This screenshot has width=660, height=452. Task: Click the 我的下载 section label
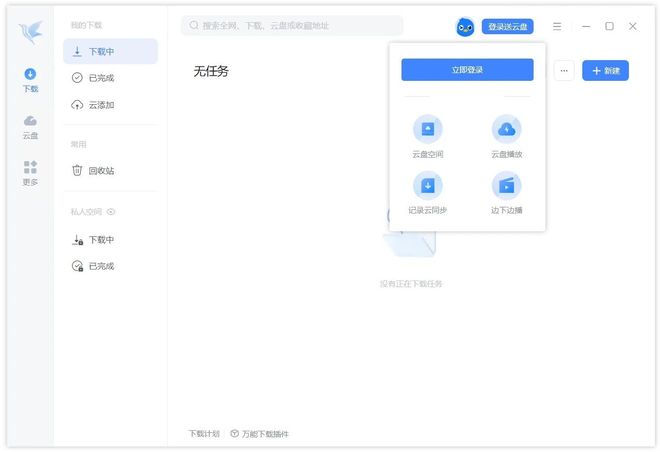coord(86,25)
